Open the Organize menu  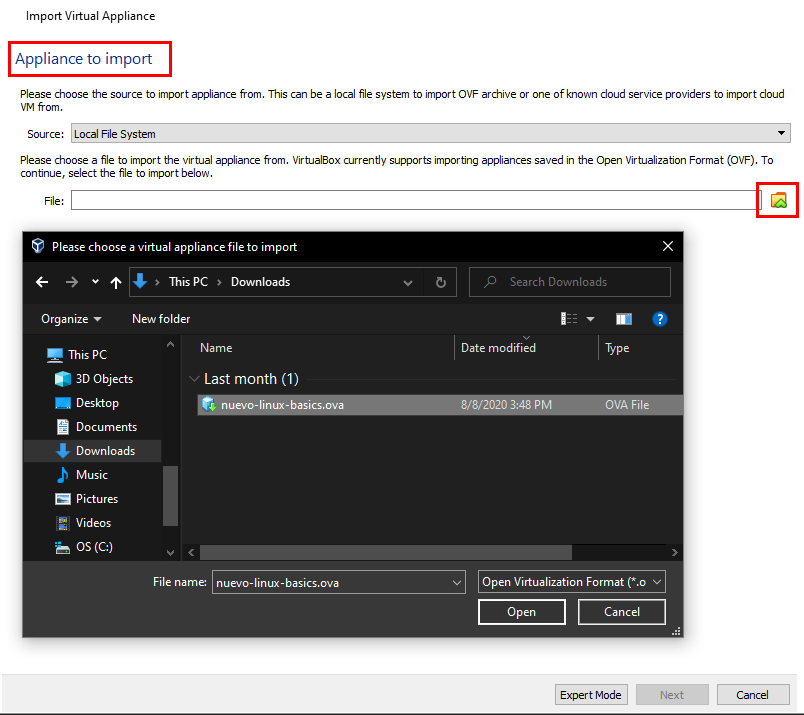point(68,318)
